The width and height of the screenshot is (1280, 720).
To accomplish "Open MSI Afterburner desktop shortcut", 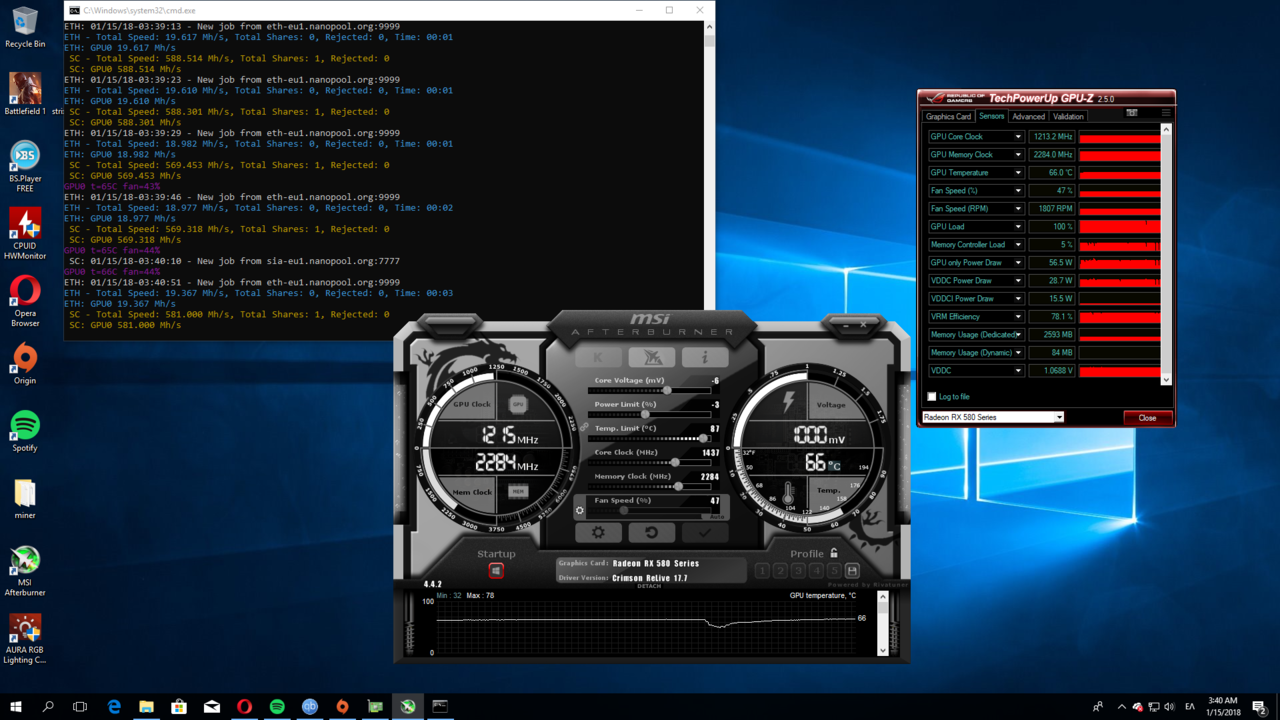I will pyautogui.click(x=25, y=572).
